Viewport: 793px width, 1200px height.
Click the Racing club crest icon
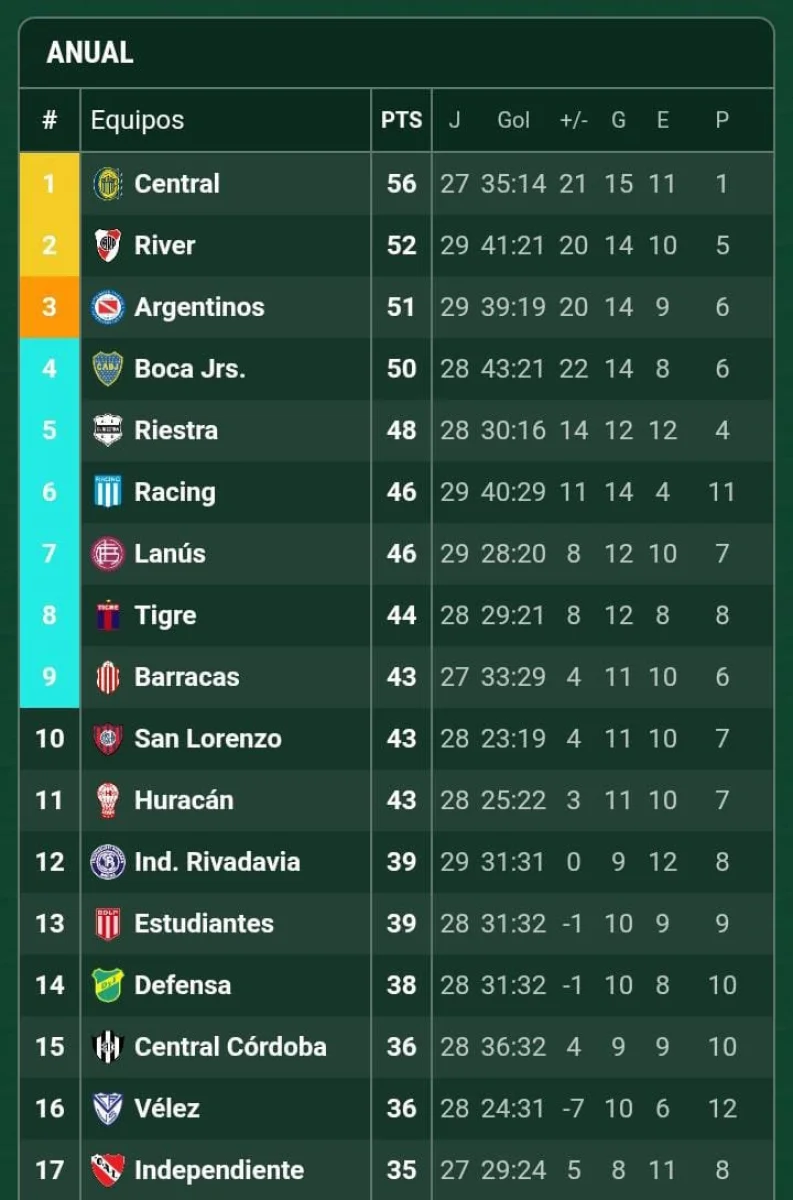point(107,492)
